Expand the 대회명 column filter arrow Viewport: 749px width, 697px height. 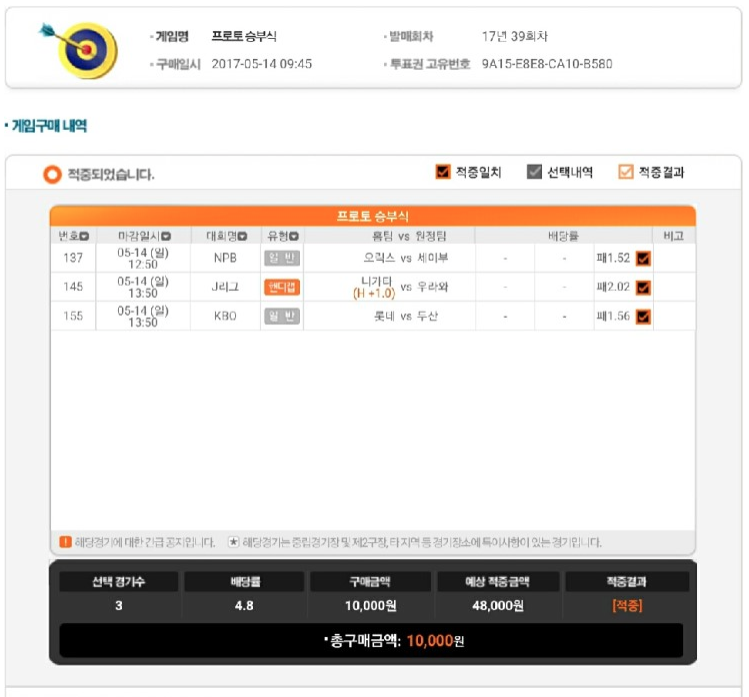[242, 236]
